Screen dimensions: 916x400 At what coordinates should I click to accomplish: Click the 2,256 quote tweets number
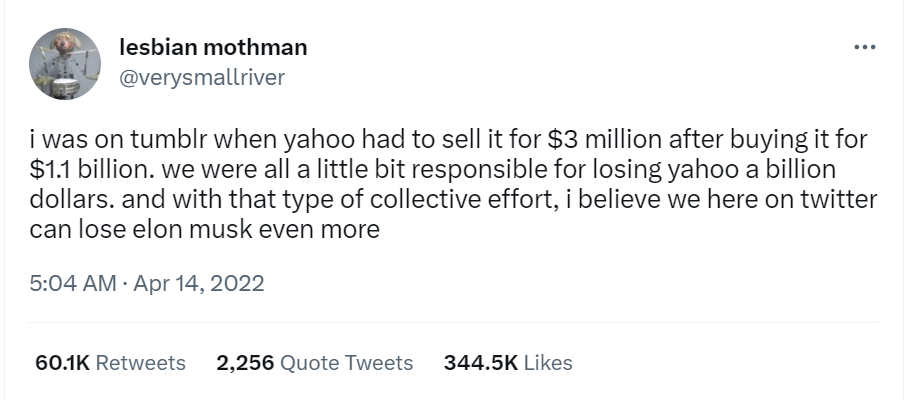(x=245, y=362)
